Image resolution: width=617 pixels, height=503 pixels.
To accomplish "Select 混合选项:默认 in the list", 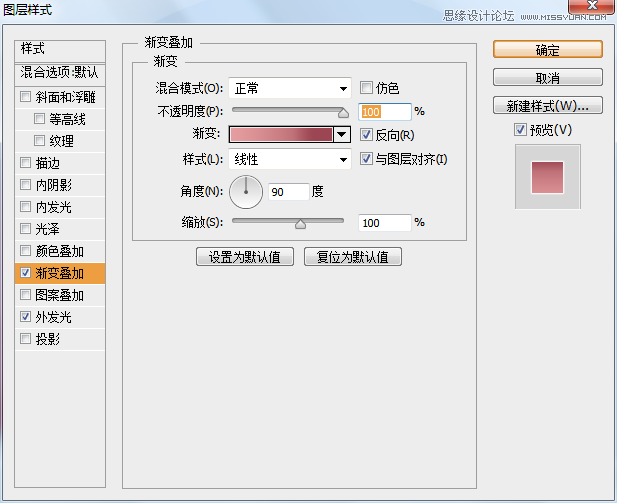I will coord(60,74).
